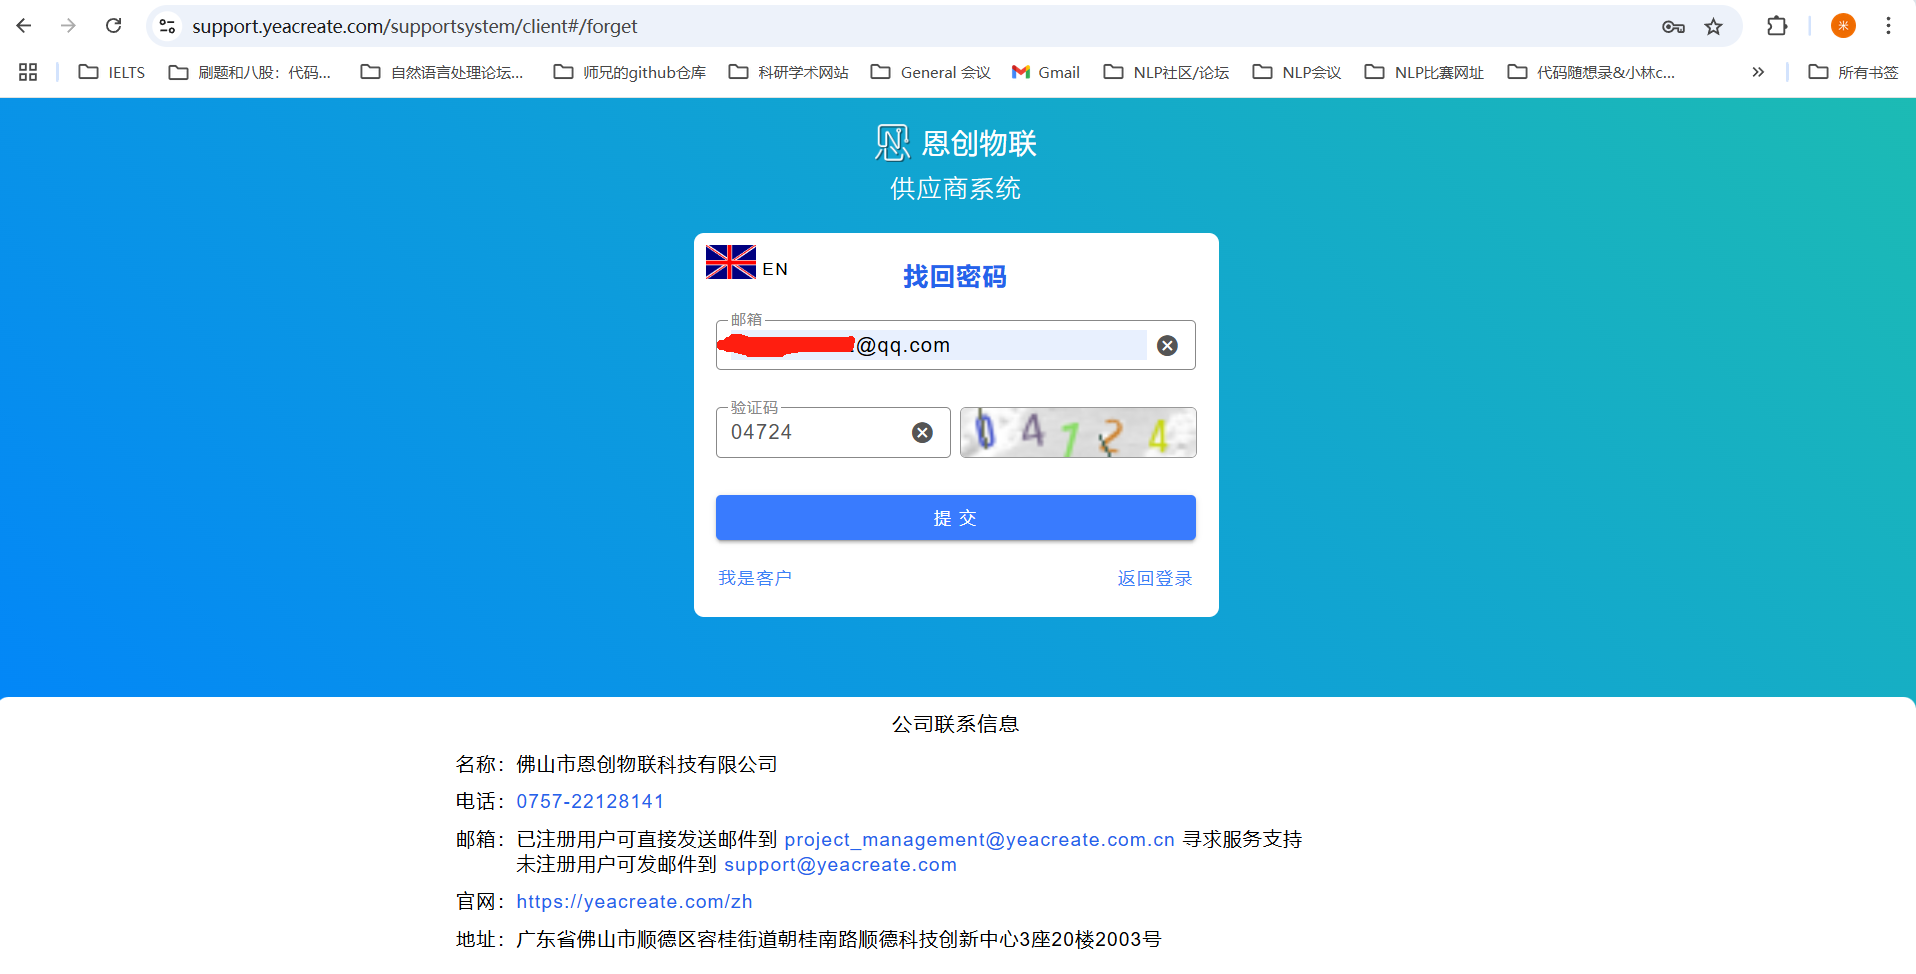Switch language to EN via the UK flag
This screenshot has width=1916, height=974.
tap(731, 263)
